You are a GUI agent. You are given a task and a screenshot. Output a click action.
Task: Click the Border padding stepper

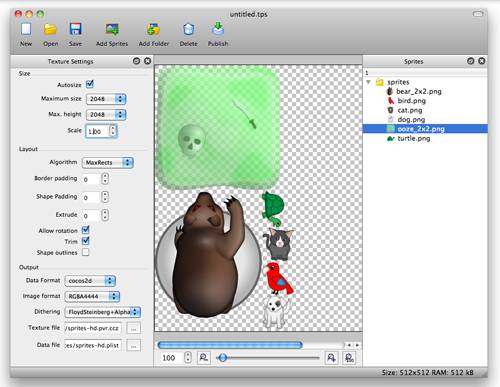click(x=105, y=179)
